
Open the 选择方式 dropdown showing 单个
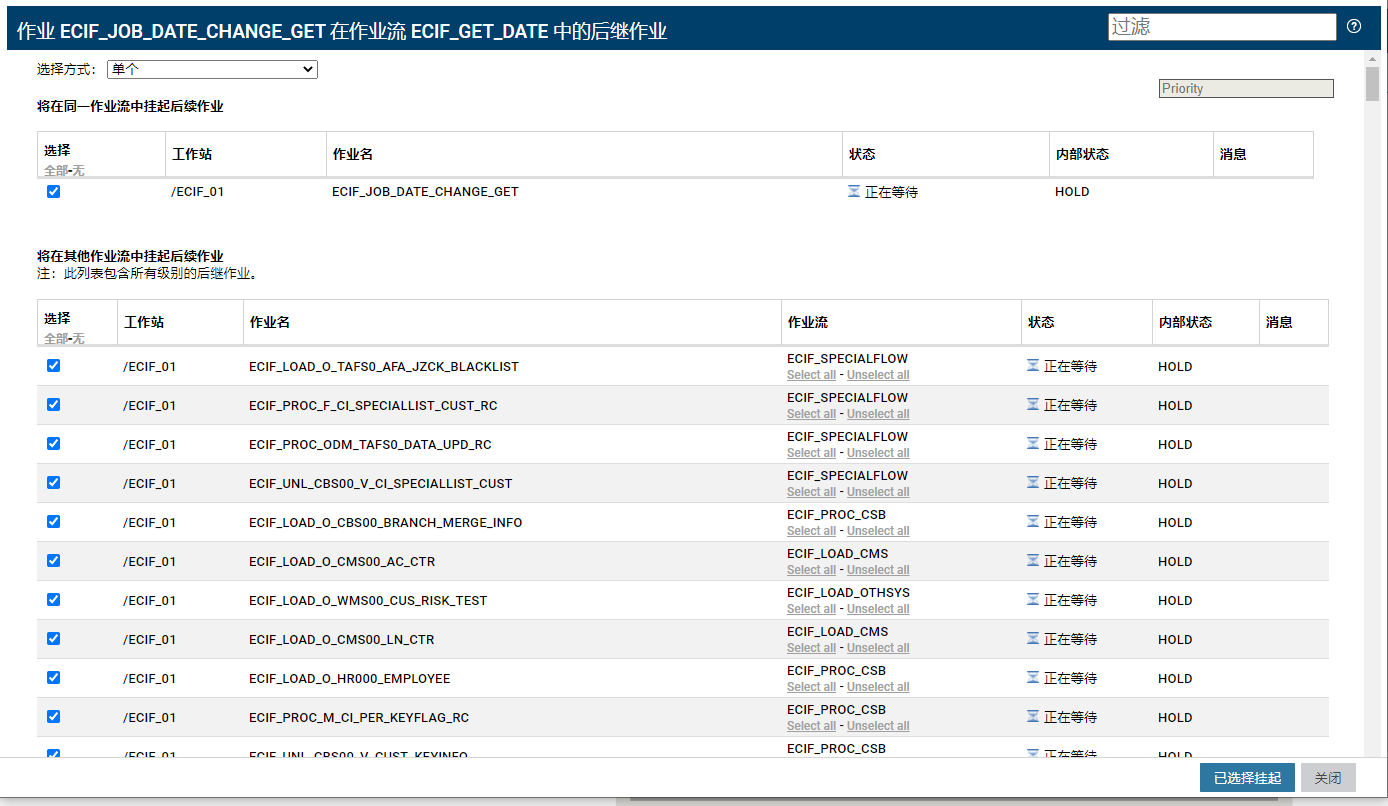coord(211,69)
